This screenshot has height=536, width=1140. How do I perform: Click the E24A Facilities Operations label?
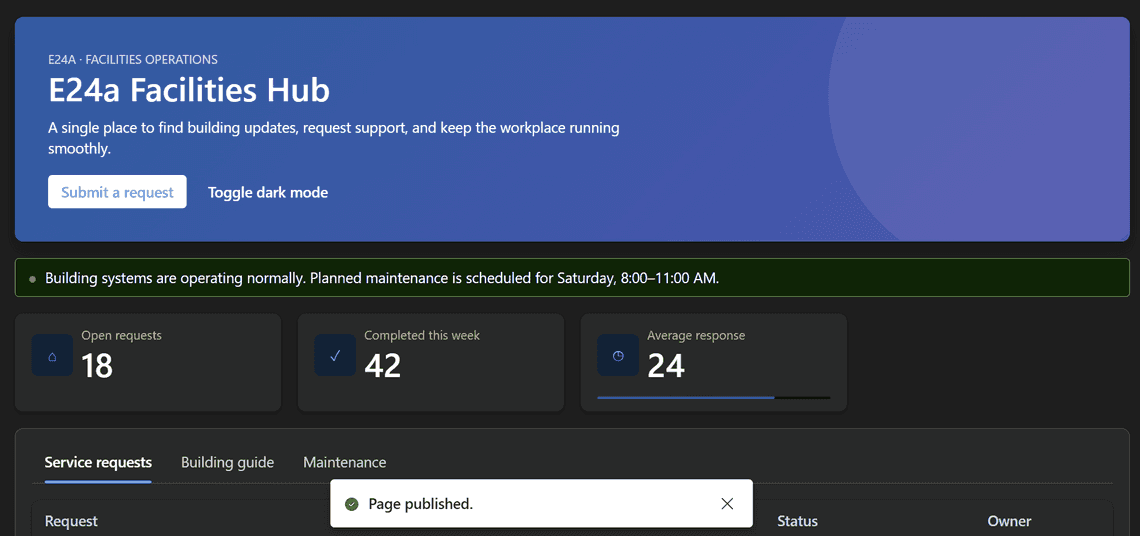133,60
